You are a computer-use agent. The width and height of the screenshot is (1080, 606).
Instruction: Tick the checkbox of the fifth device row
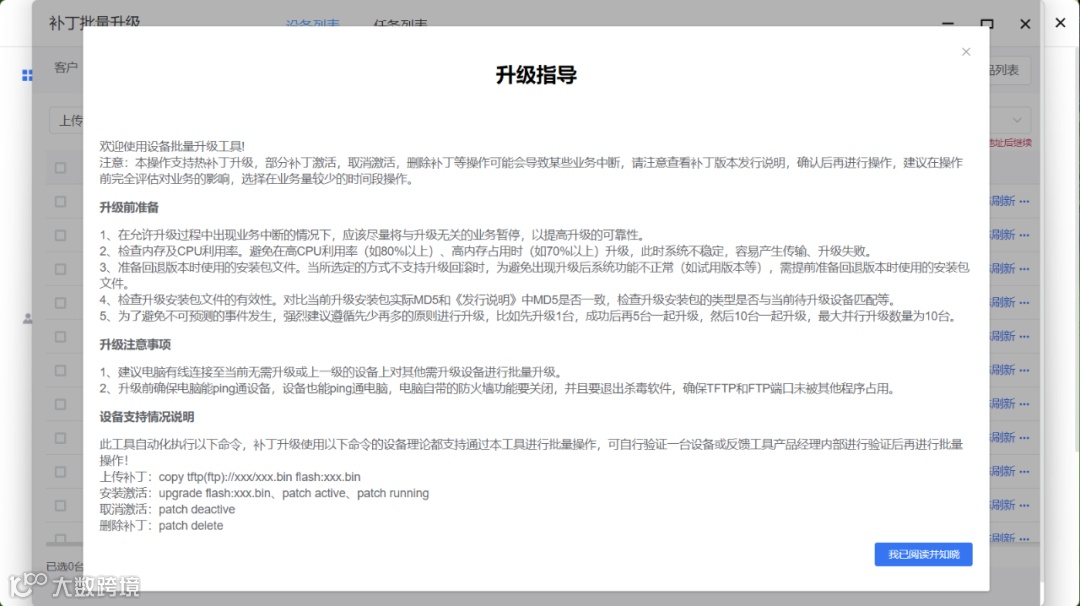coord(61,336)
